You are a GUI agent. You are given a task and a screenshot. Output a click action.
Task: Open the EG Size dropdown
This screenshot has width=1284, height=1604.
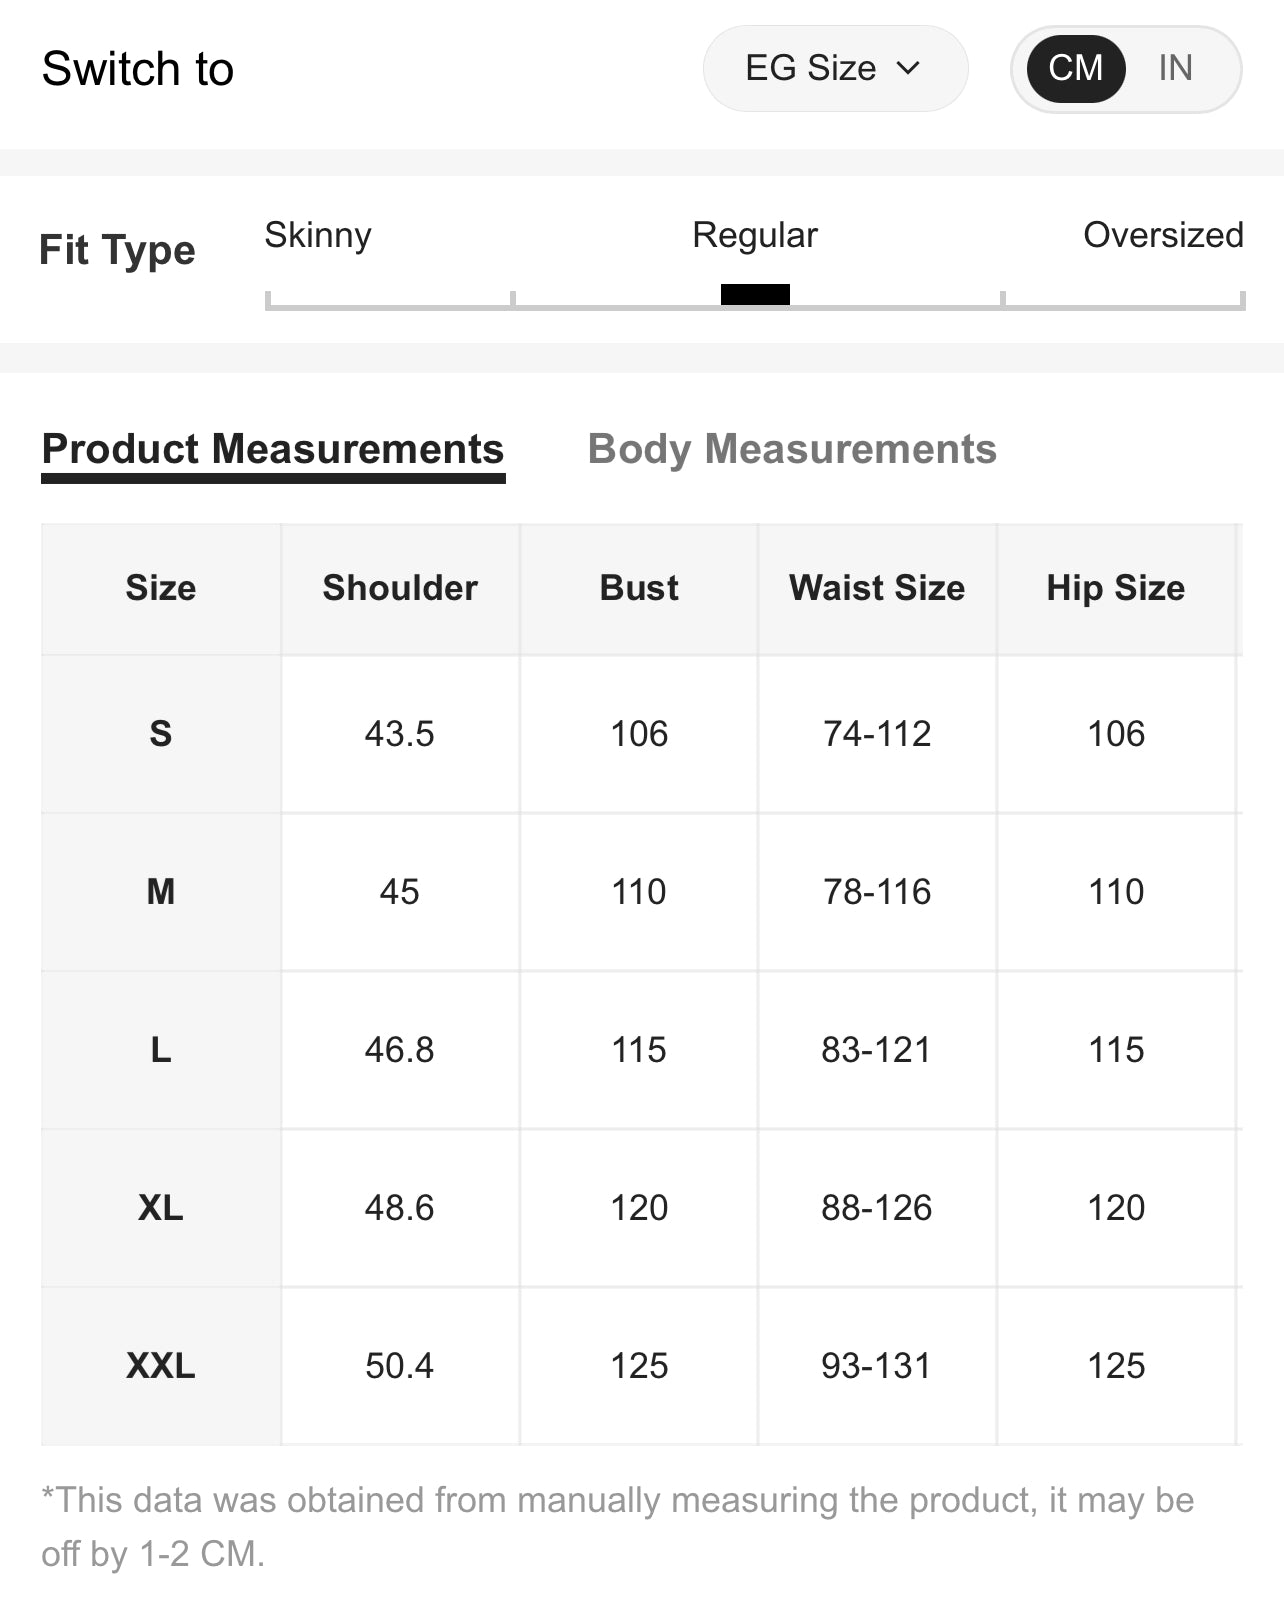tap(834, 68)
